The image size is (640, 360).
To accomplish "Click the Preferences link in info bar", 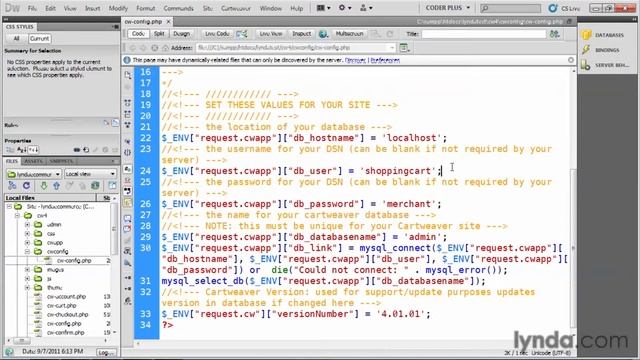I will [x=385, y=60].
